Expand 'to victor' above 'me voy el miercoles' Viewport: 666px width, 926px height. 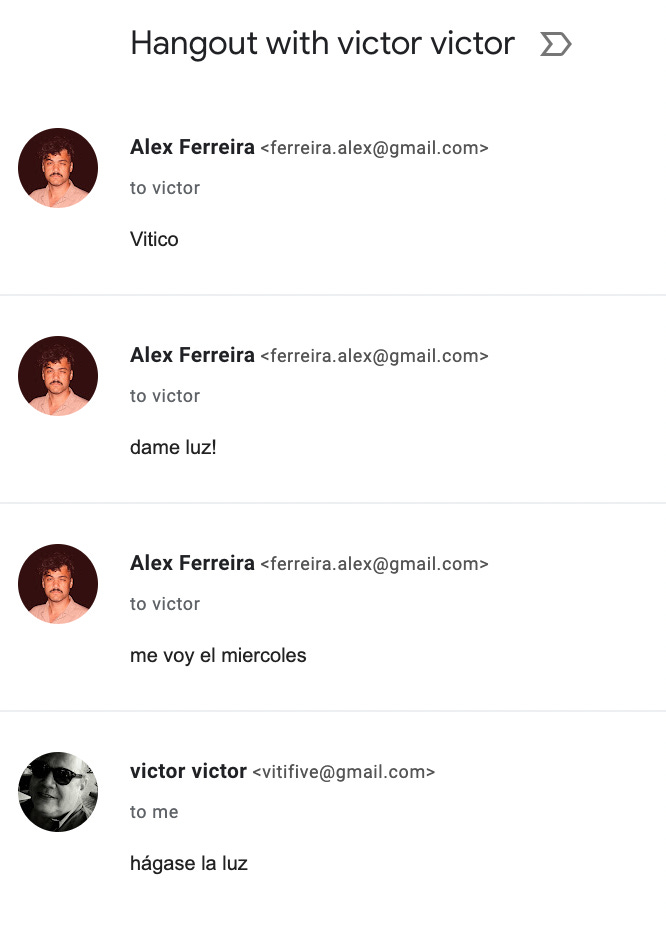(x=165, y=604)
